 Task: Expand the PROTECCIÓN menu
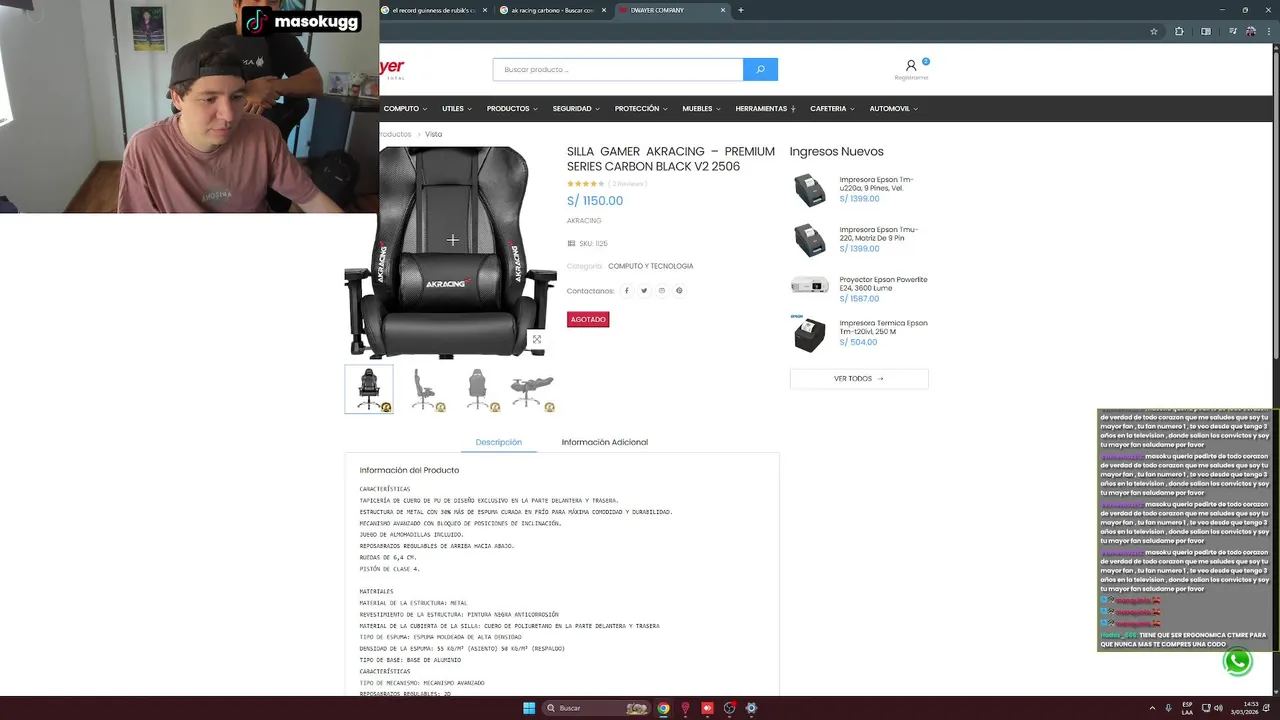click(641, 108)
